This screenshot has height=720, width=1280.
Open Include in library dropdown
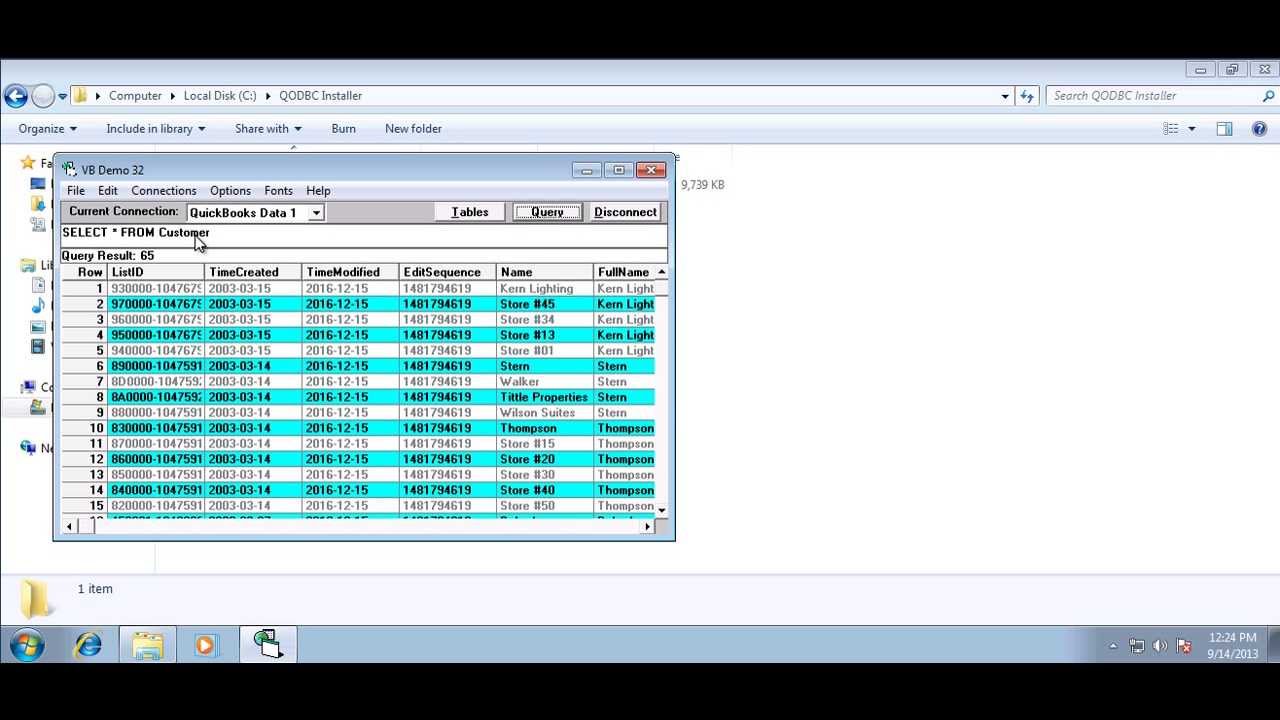155,129
